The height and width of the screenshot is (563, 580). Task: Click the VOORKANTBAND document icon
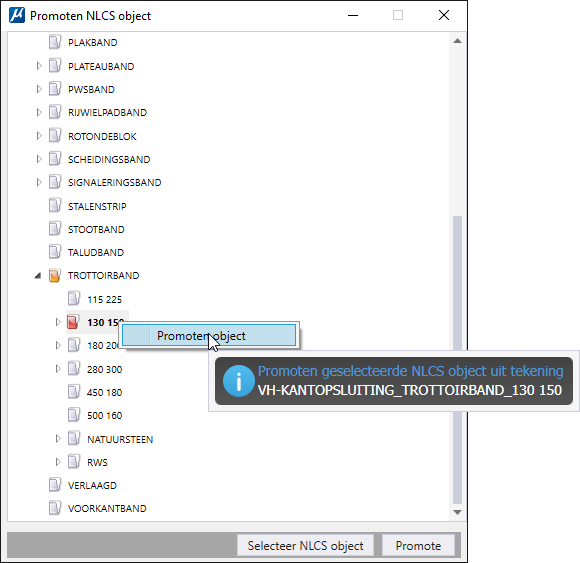54,508
